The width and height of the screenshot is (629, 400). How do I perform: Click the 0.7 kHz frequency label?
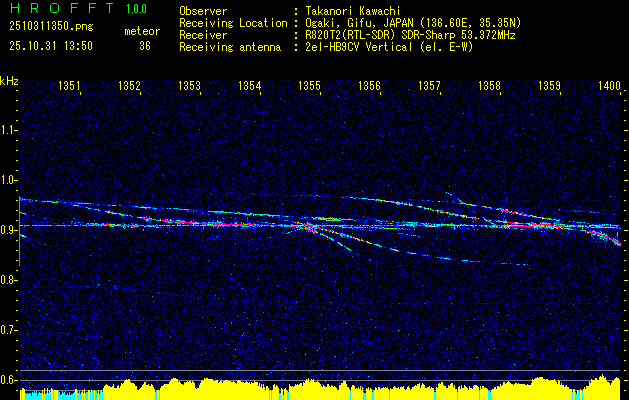(8, 330)
